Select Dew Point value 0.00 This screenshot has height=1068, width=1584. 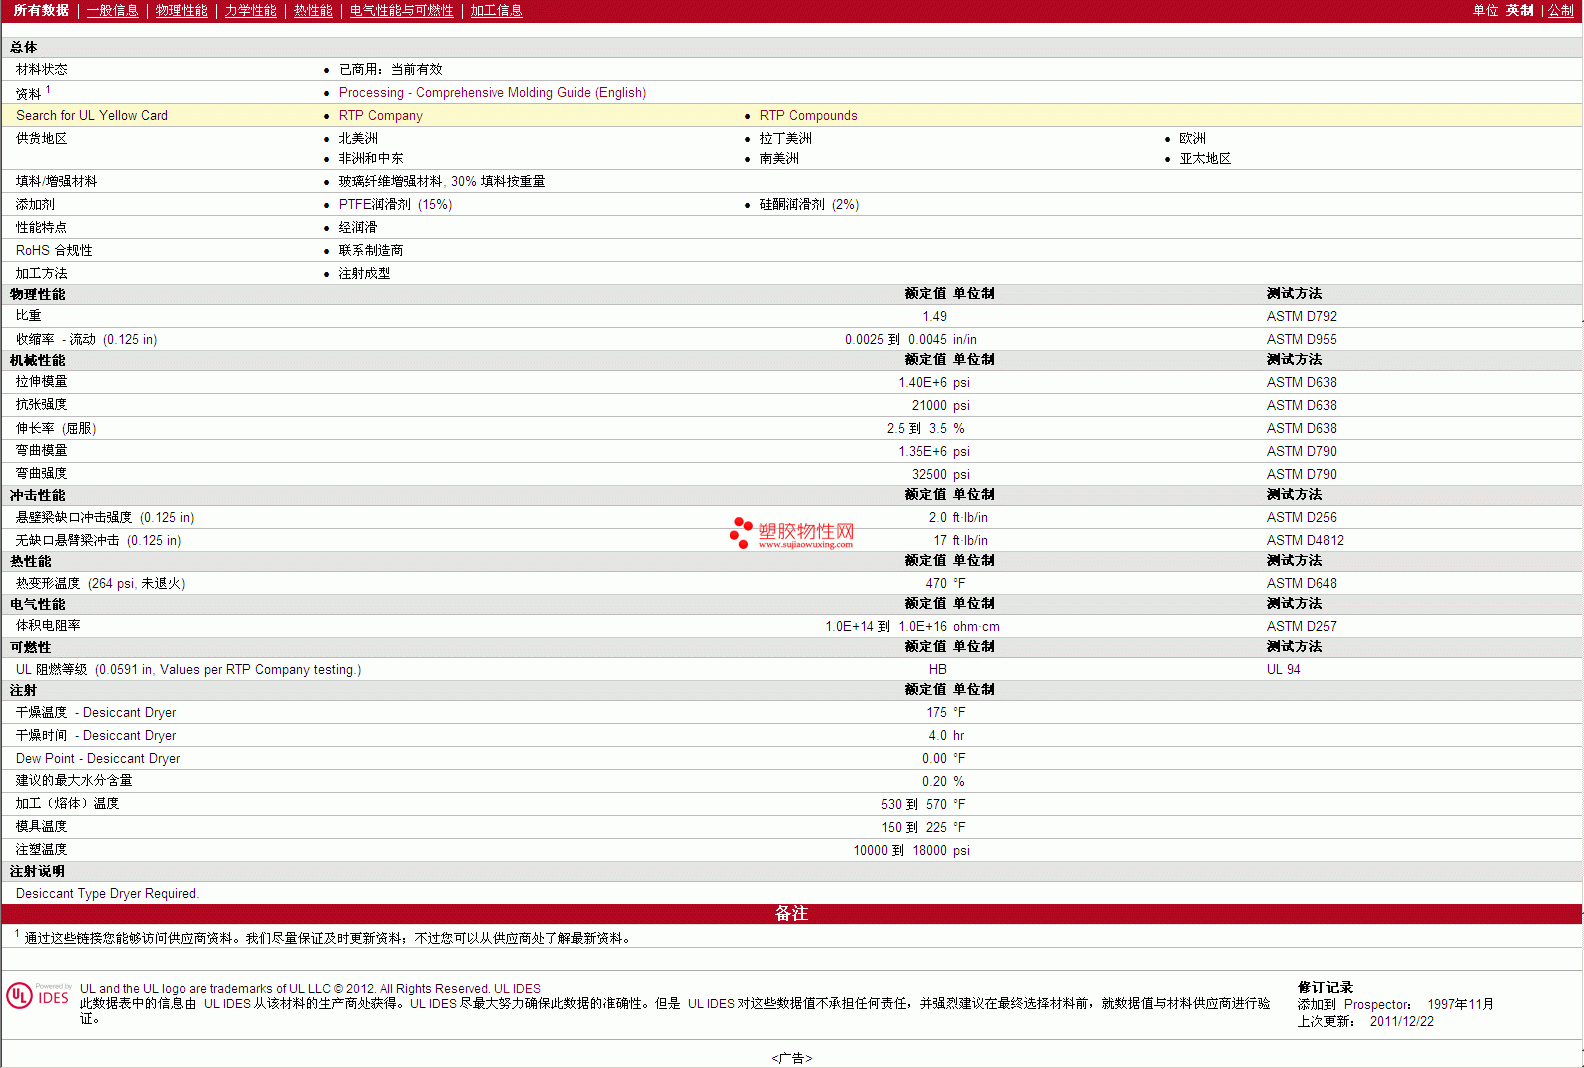934,758
